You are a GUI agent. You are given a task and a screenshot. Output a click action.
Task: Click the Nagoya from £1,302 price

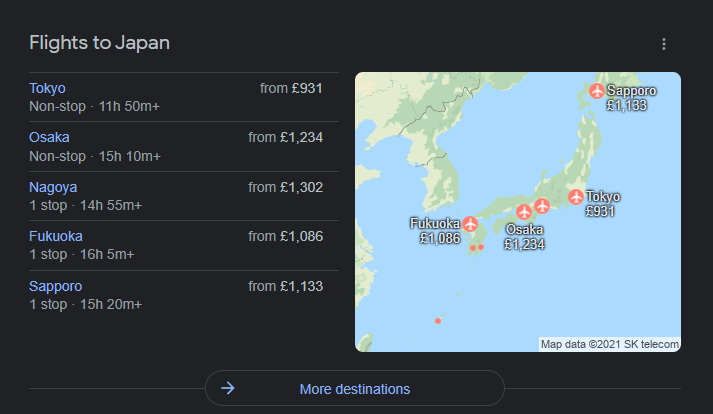285,187
